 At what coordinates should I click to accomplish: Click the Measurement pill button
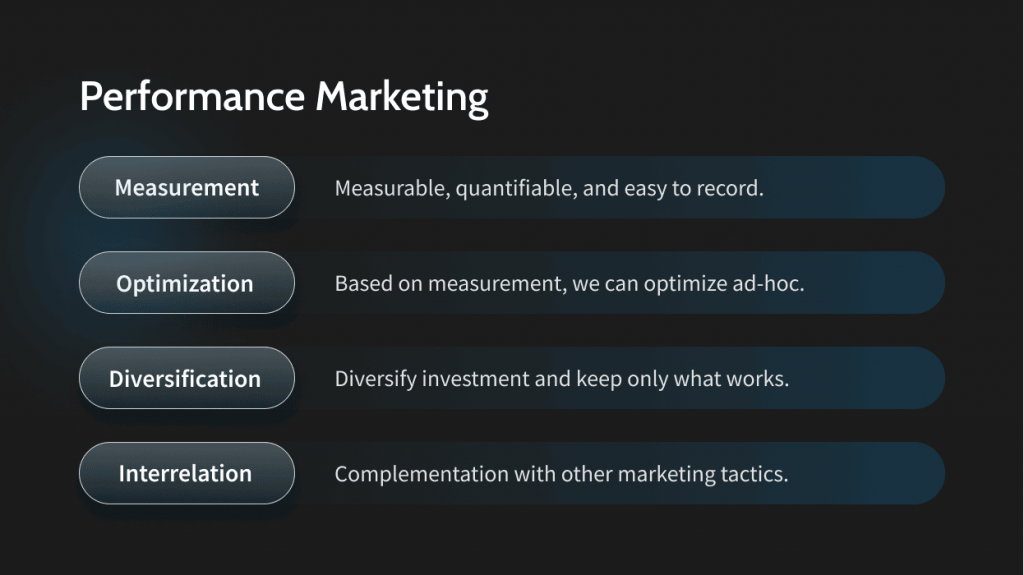tap(186, 188)
